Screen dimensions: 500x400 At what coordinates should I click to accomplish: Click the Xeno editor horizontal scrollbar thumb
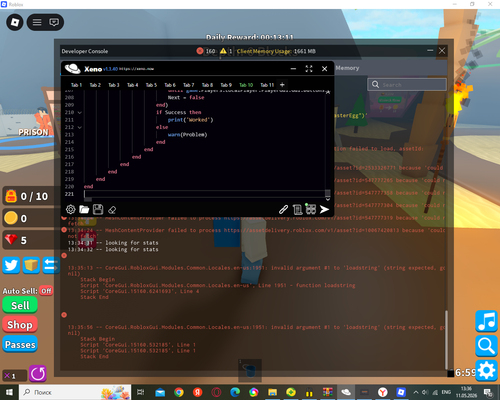point(88,199)
